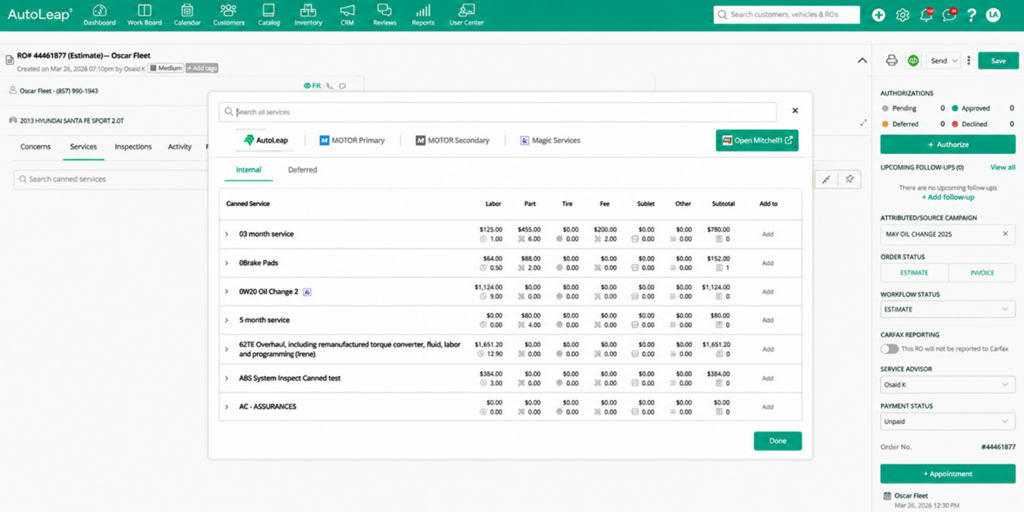Click View all follow-ups link

1002,167
